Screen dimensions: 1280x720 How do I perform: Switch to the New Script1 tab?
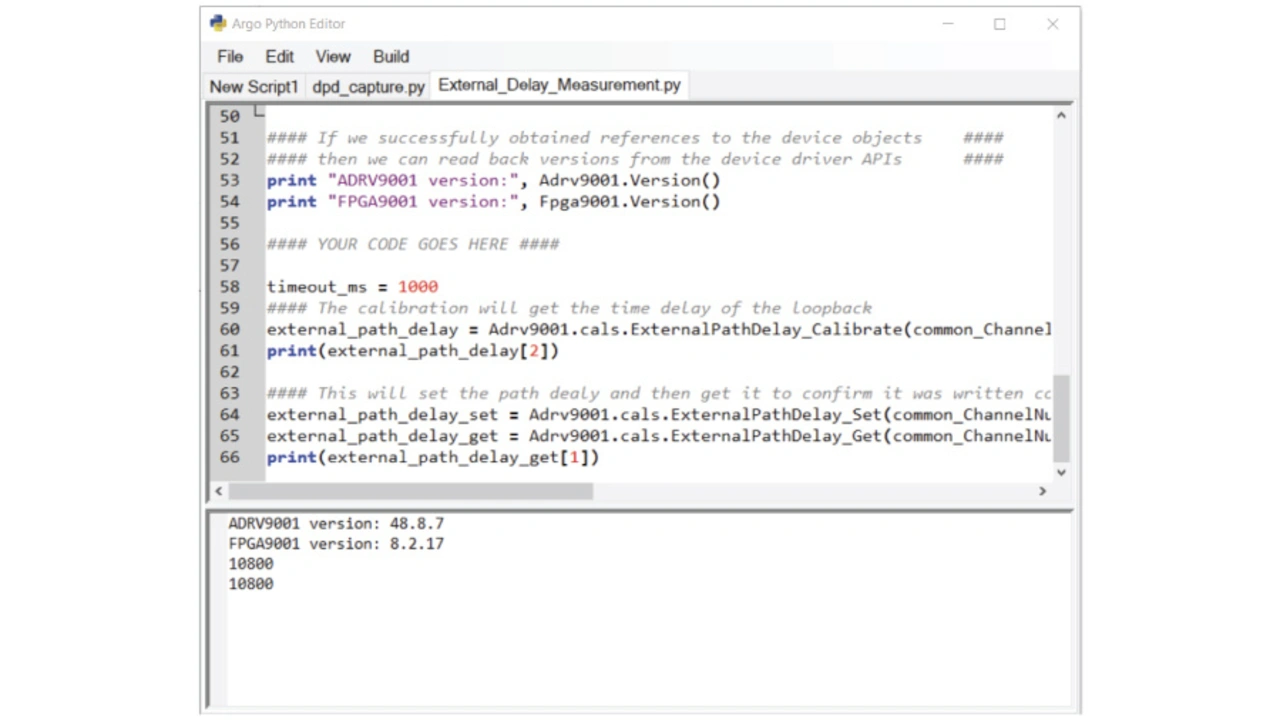point(254,87)
